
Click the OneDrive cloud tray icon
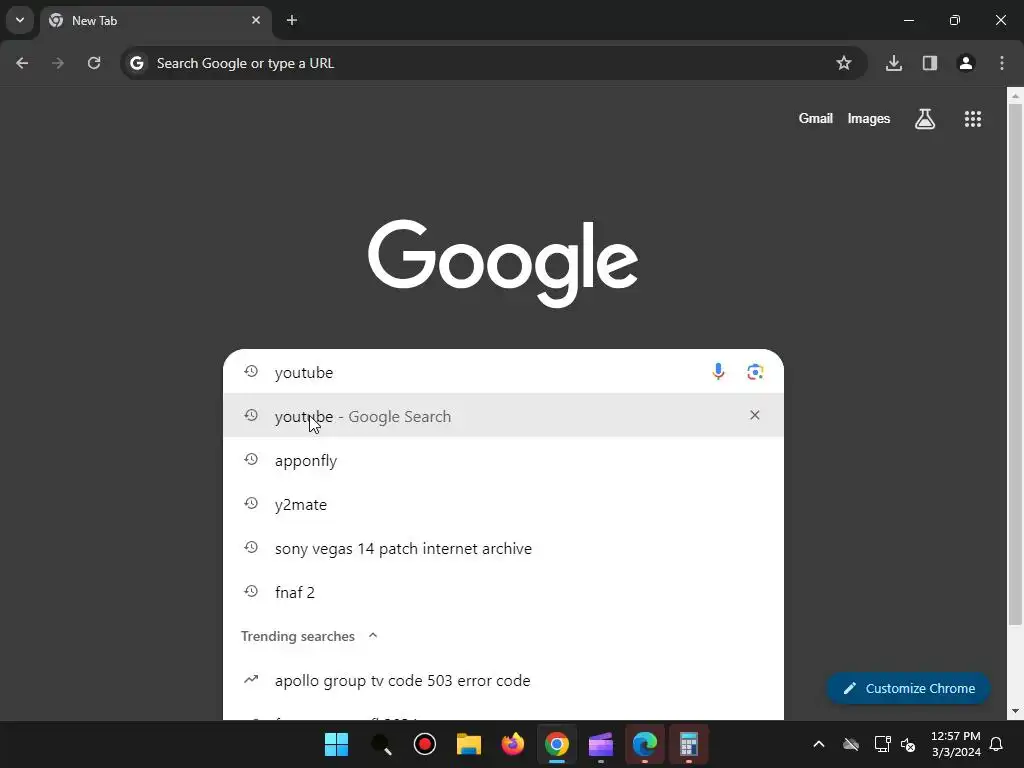(851, 744)
